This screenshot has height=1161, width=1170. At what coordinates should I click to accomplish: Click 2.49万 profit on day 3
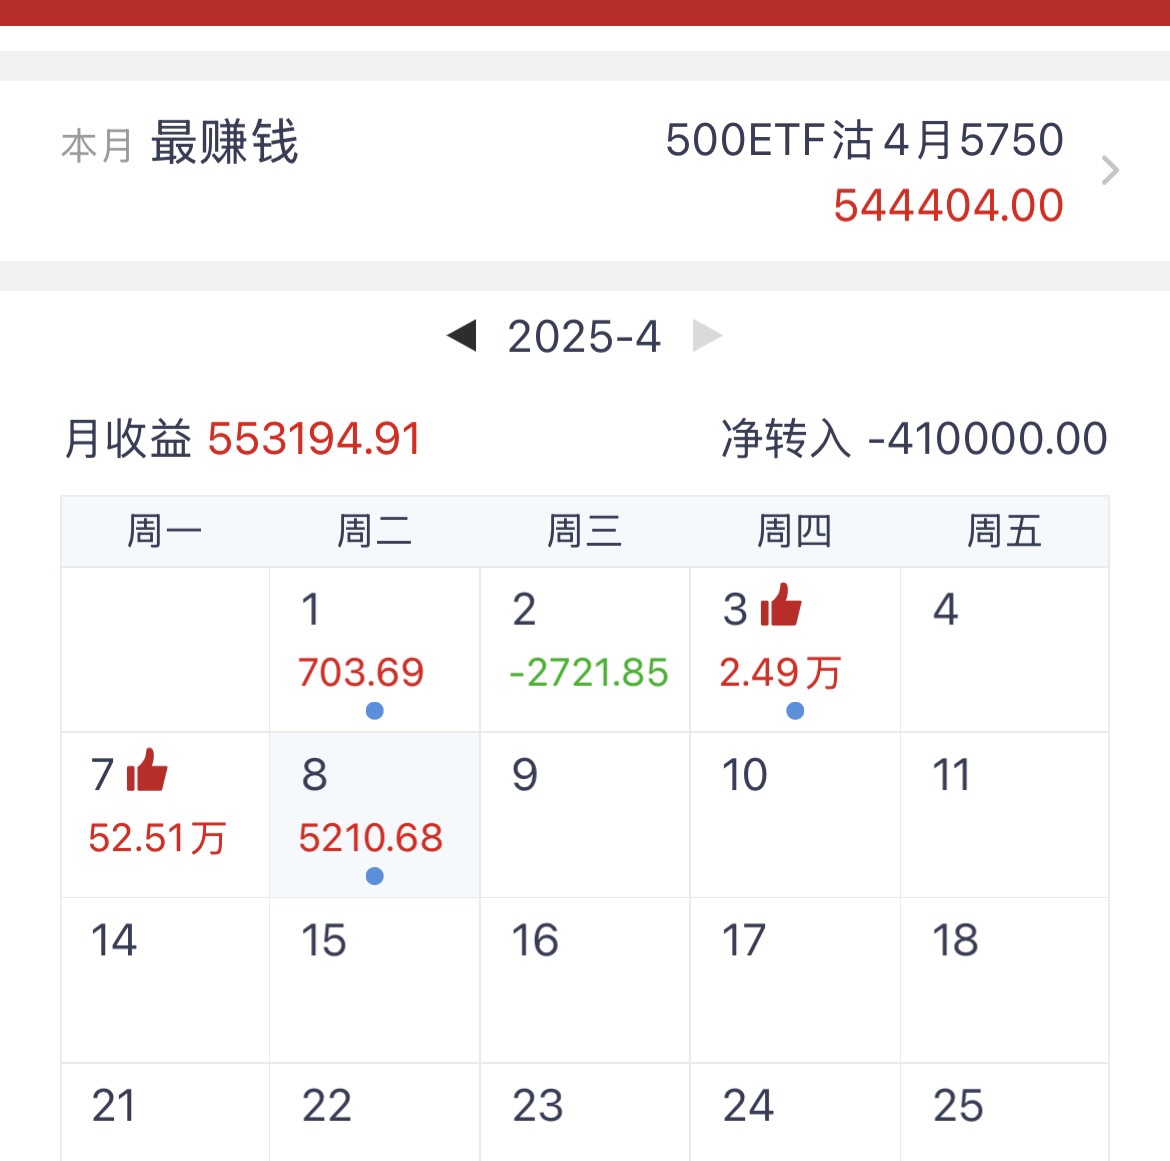point(780,672)
